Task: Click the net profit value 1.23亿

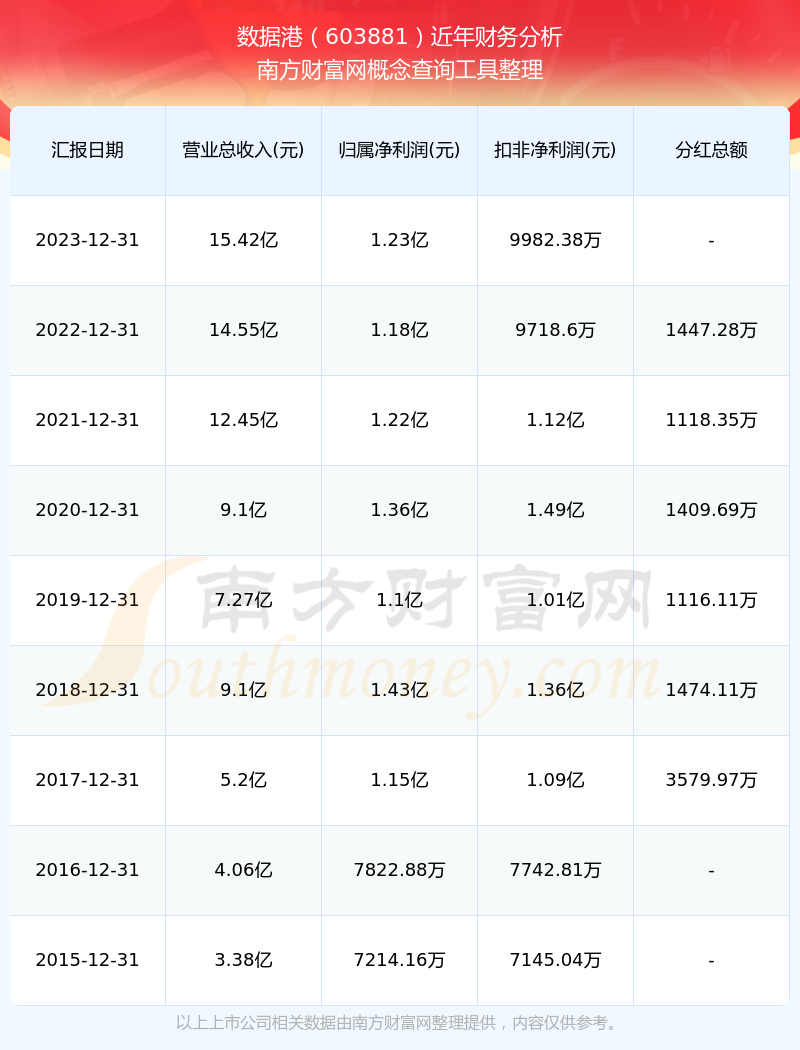Action: 400,240
